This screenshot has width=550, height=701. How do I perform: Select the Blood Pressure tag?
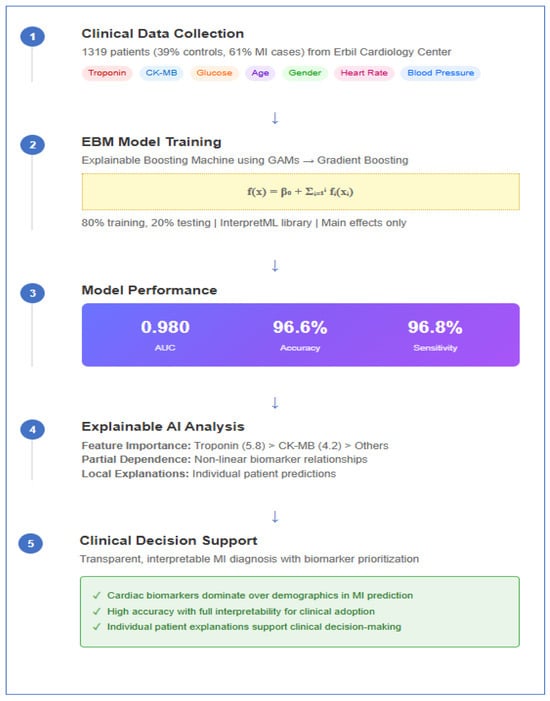440,73
